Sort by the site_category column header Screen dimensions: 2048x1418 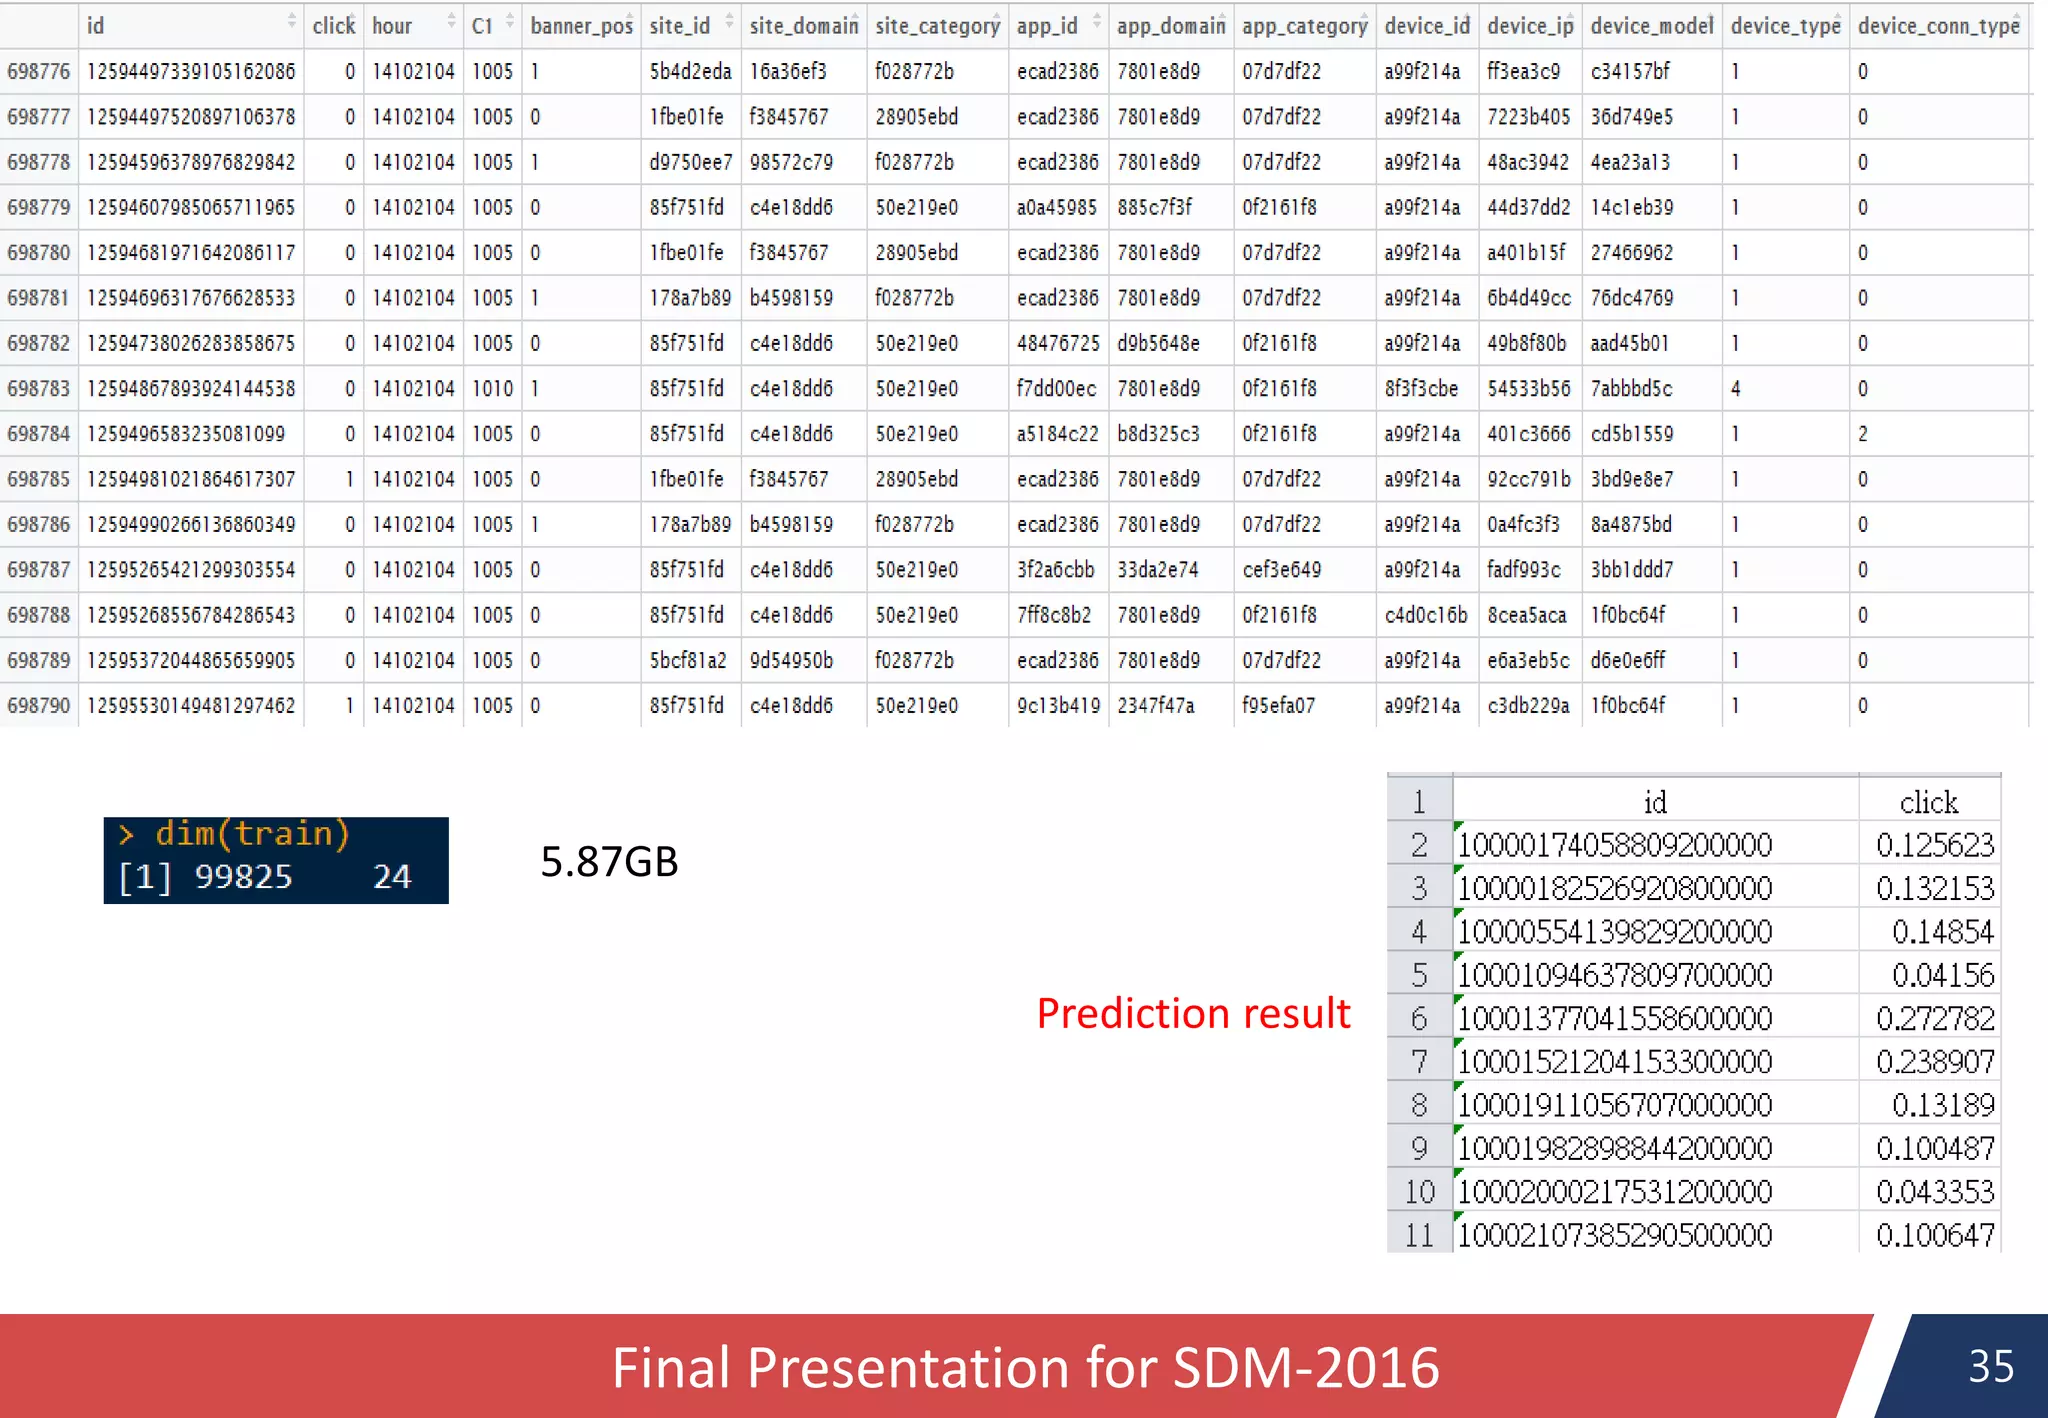click(x=937, y=26)
